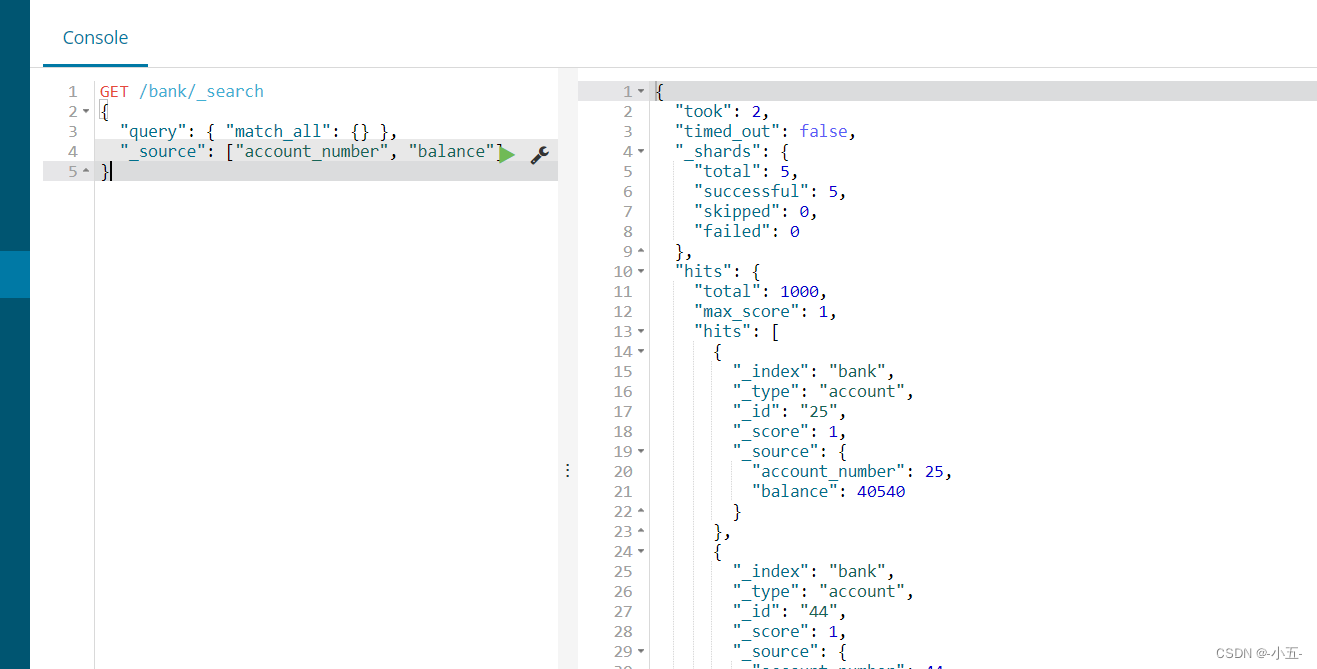Viewport: 1317px width, 669px height.
Task: Collapse the request body fold arrow on line 2
Action: [x=84, y=111]
